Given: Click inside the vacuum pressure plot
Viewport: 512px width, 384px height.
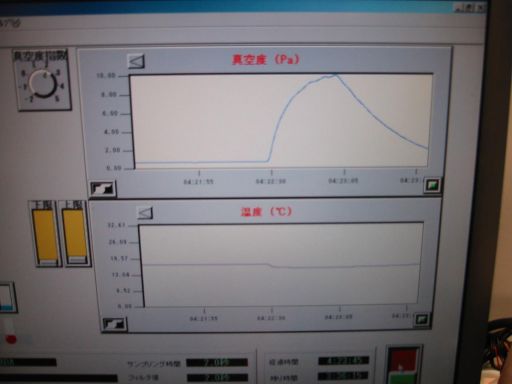Looking at the screenshot, I should 281,121.
